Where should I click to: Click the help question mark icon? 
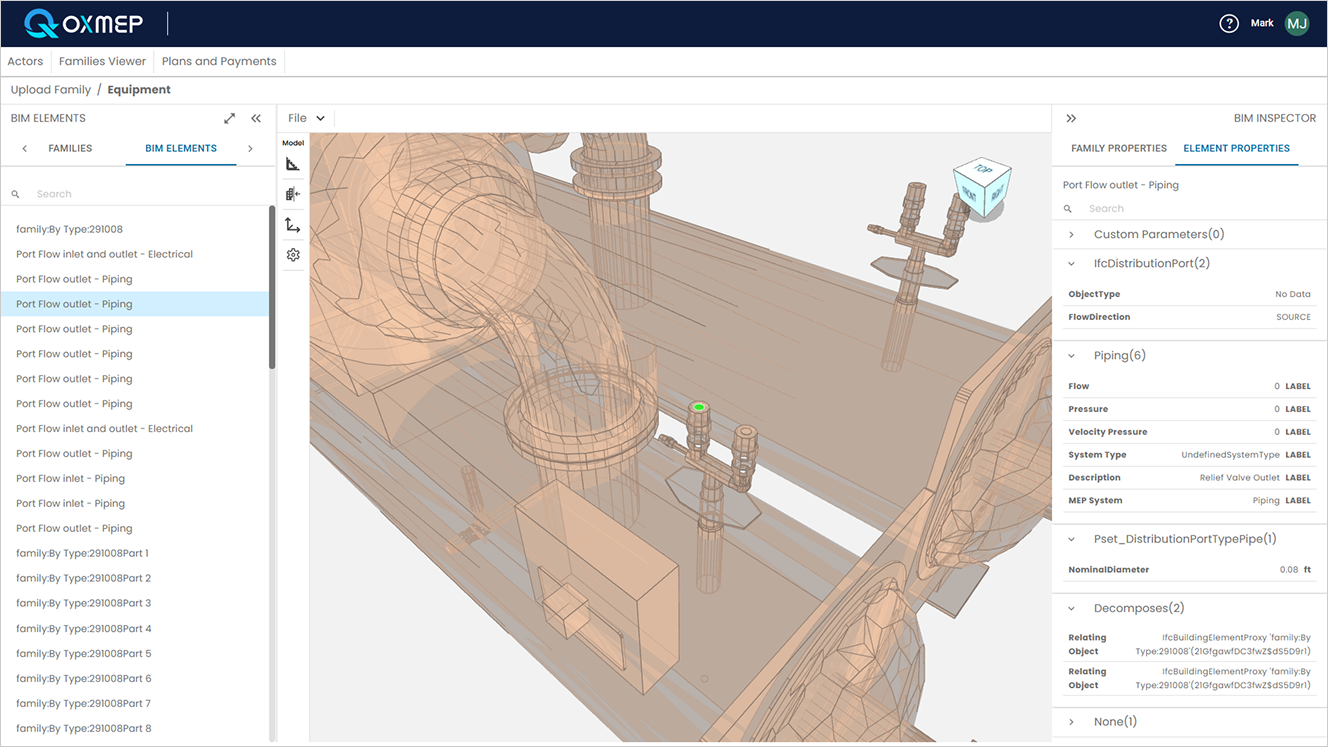[x=1229, y=22]
